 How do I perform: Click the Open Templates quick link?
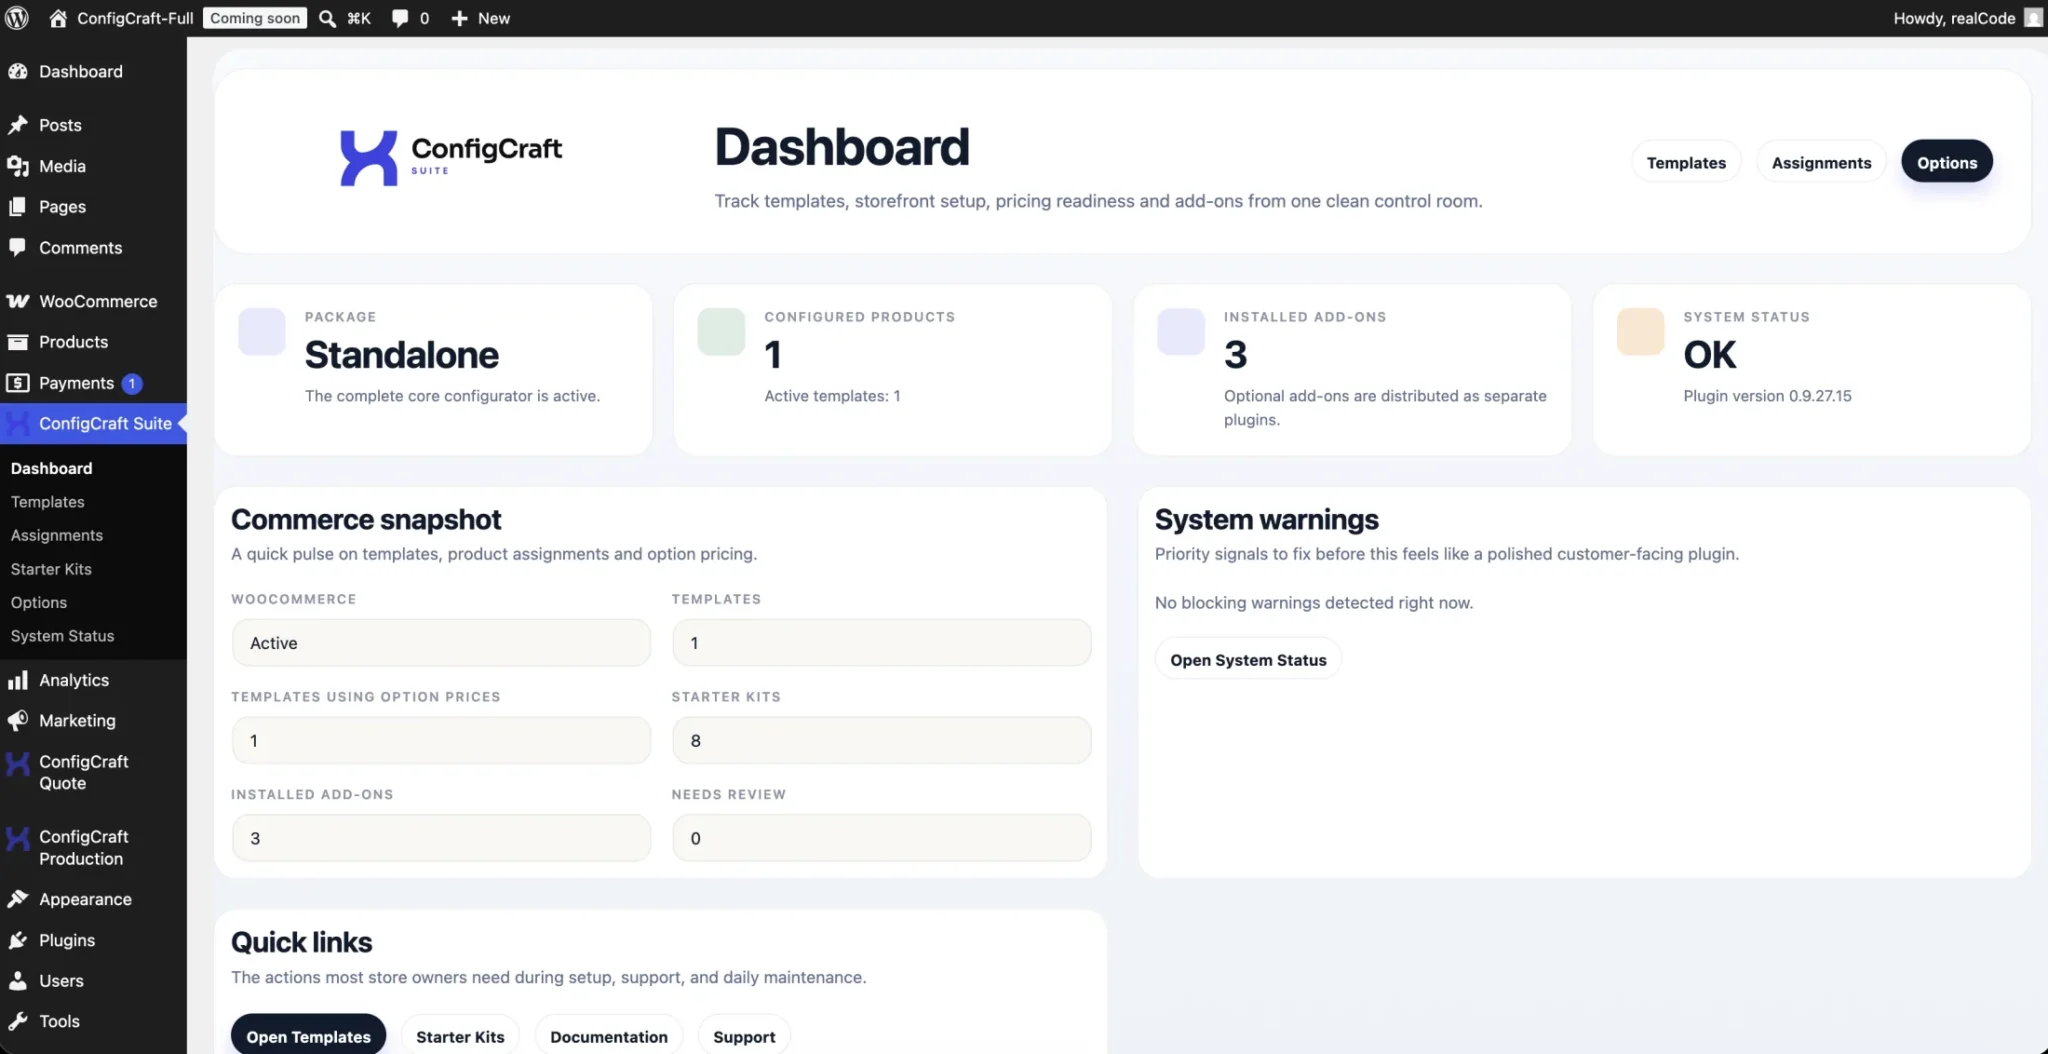pos(308,1037)
